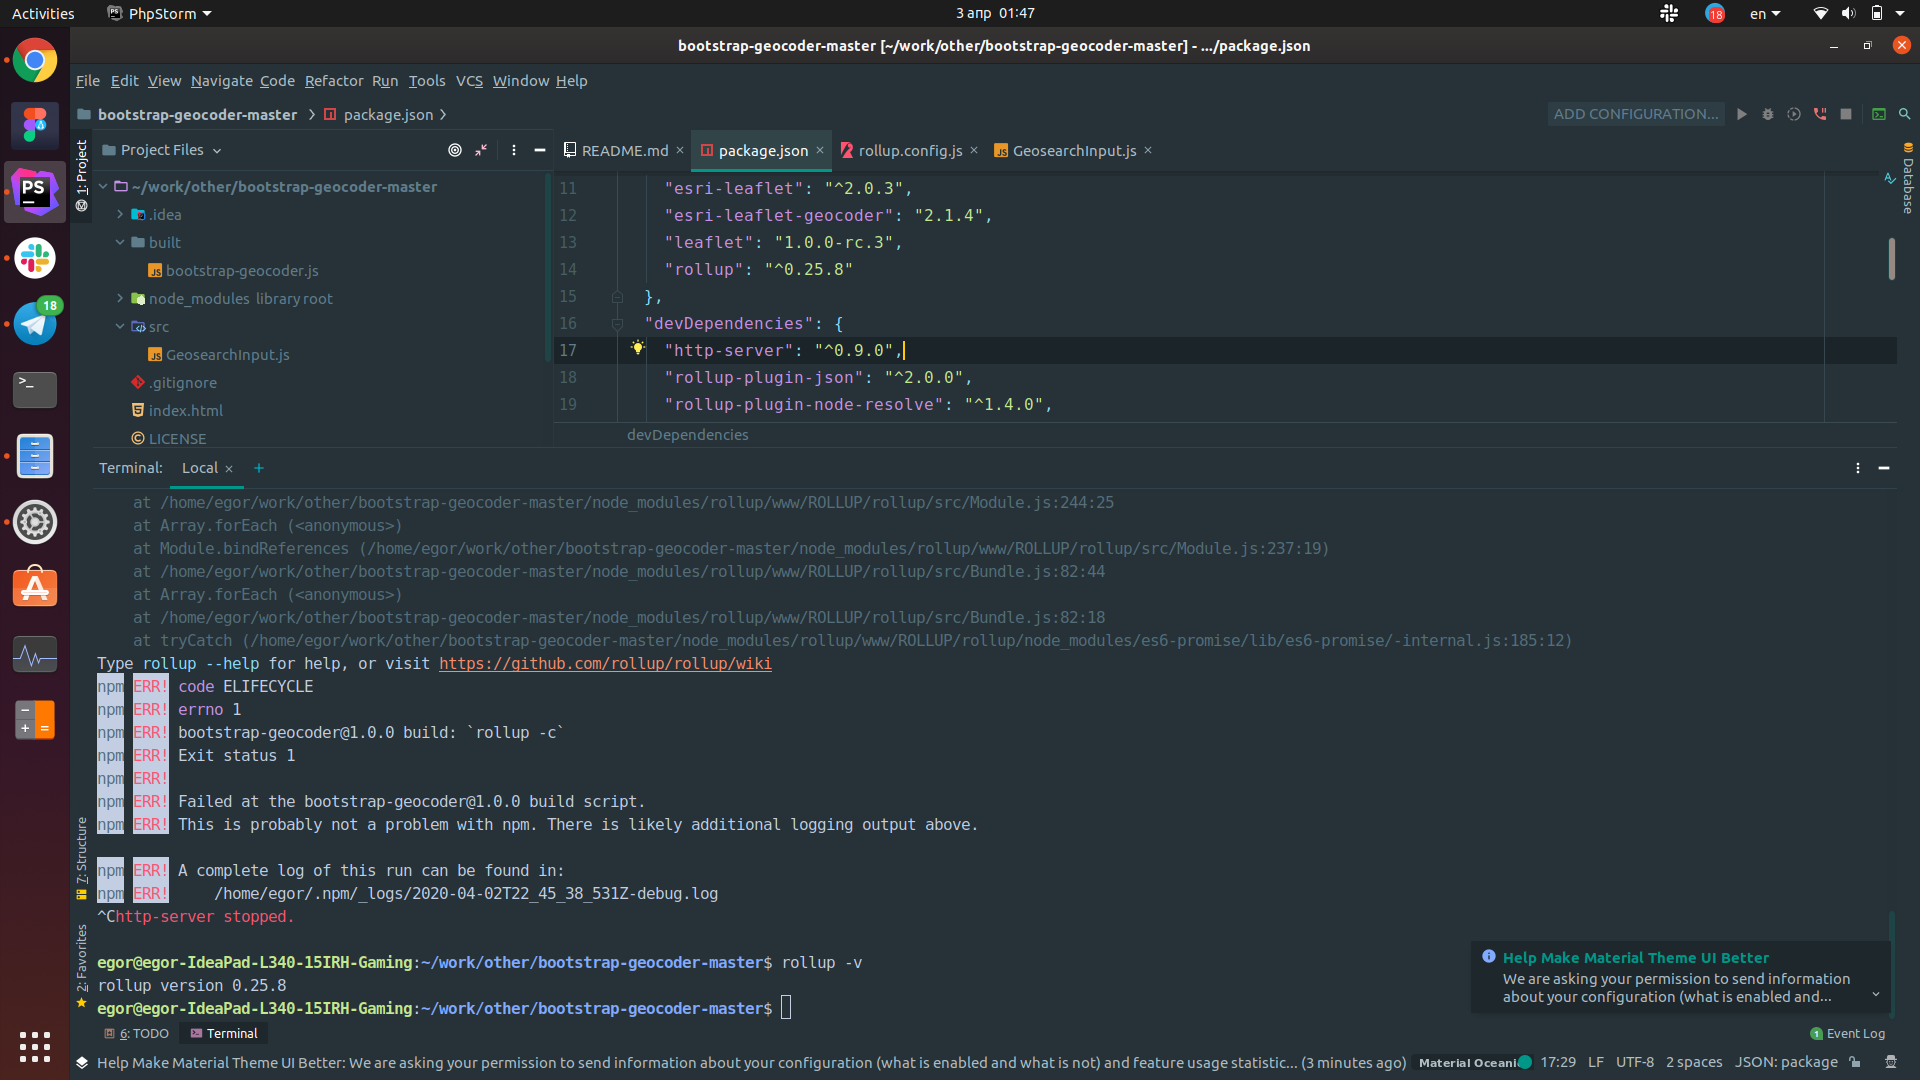Click the terminal command prompt input
The height and width of the screenshot is (1080, 1920).
point(786,1008)
